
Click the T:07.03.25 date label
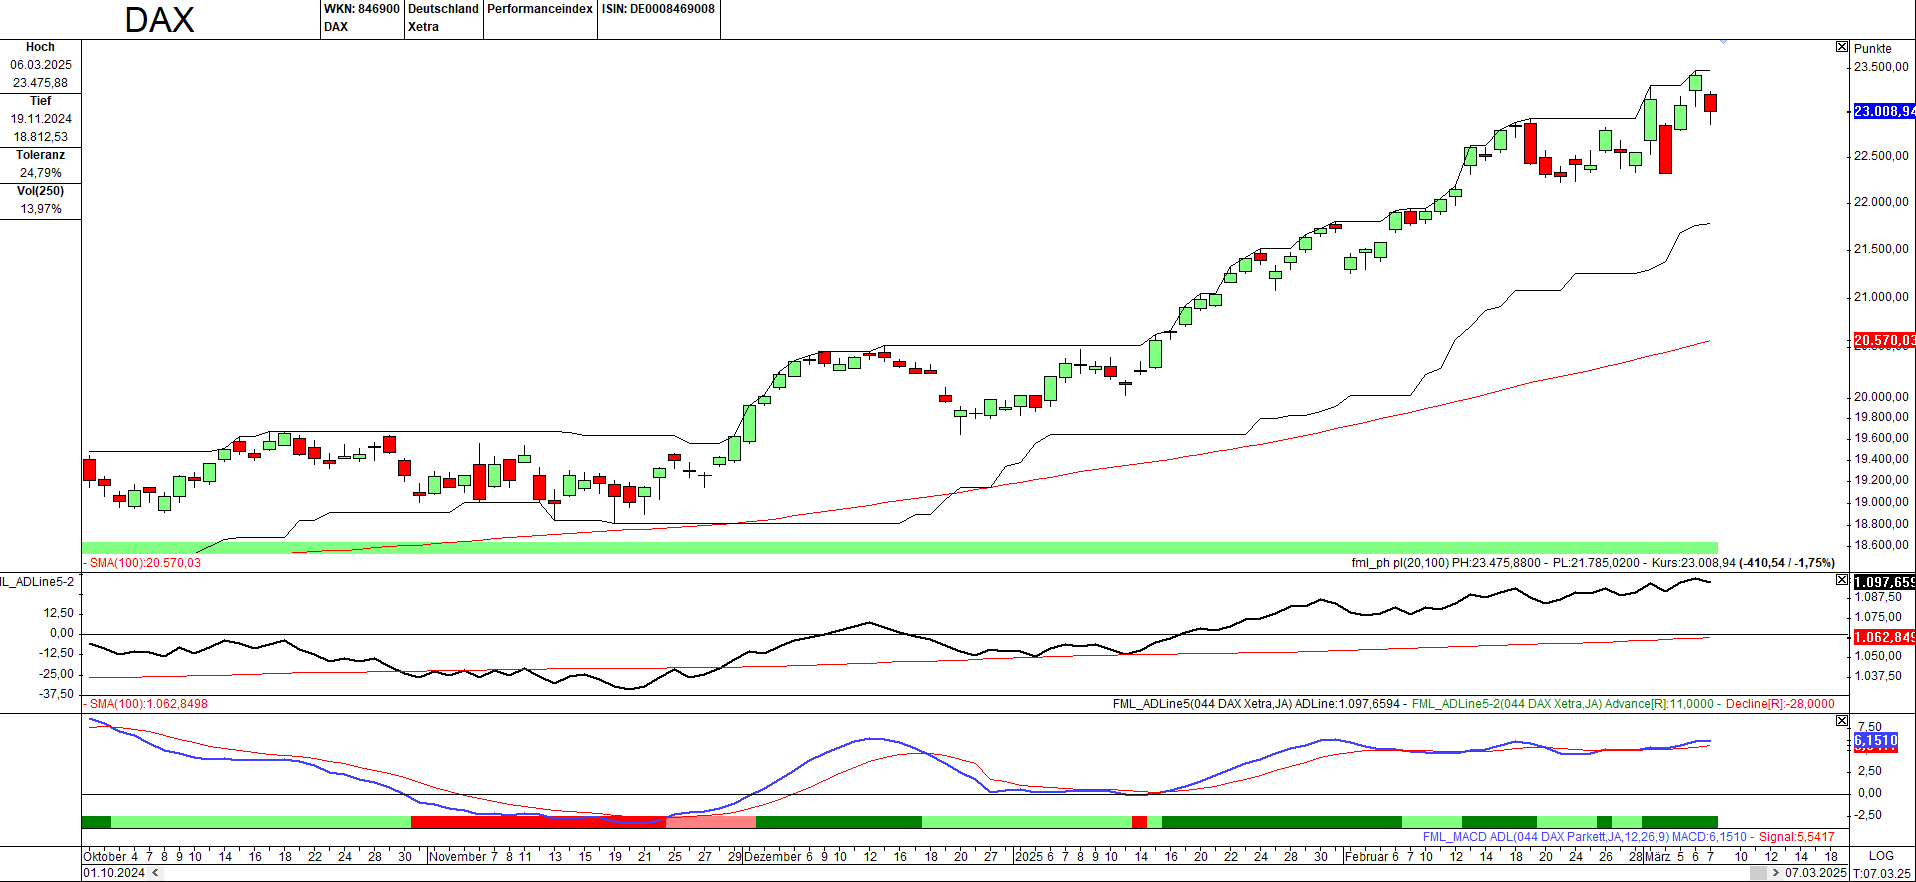(1882, 873)
